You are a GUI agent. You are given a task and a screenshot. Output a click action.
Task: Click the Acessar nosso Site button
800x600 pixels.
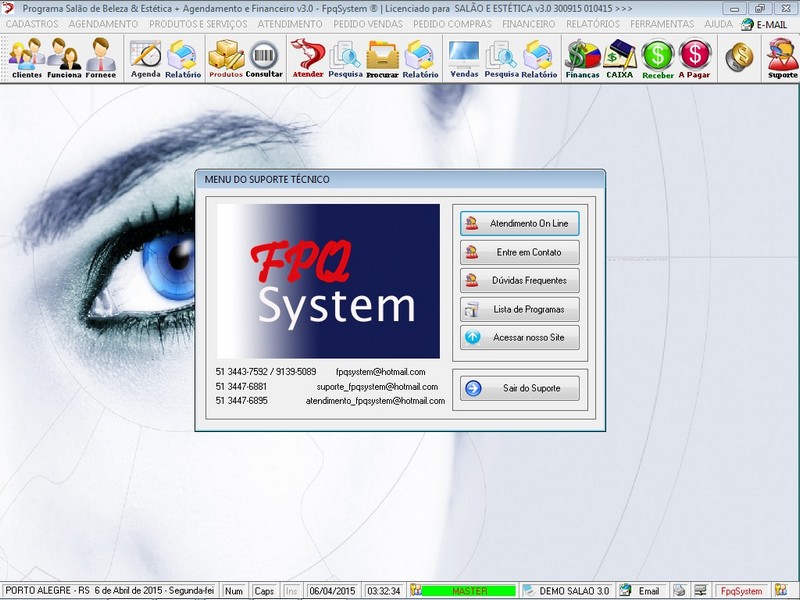[x=519, y=337]
